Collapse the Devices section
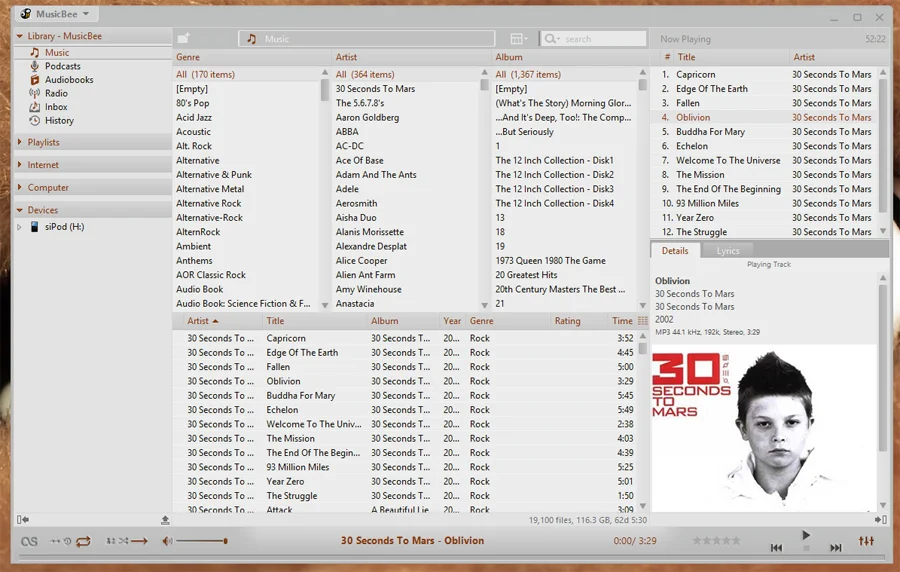The width and height of the screenshot is (900, 572). pyautogui.click(x=20, y=210)
